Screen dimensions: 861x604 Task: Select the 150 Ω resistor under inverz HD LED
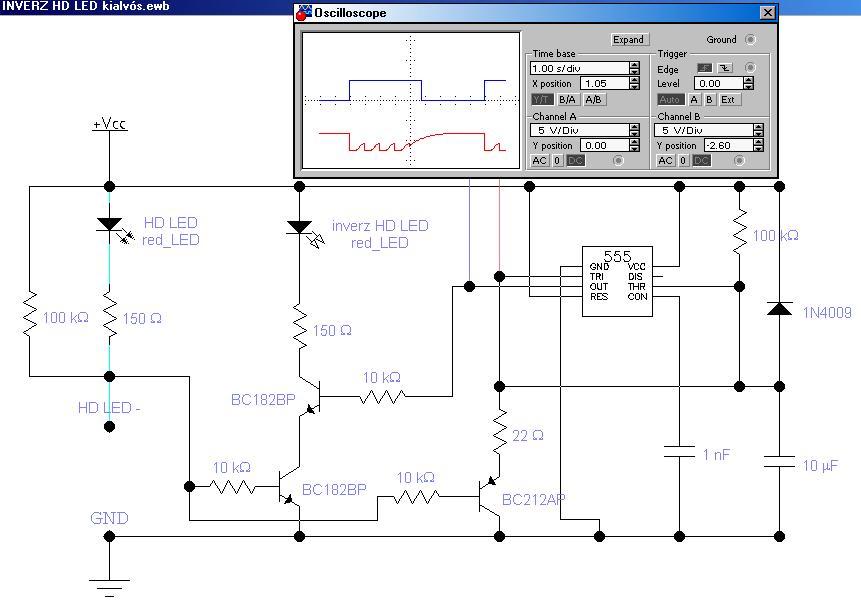pos(299,326)
